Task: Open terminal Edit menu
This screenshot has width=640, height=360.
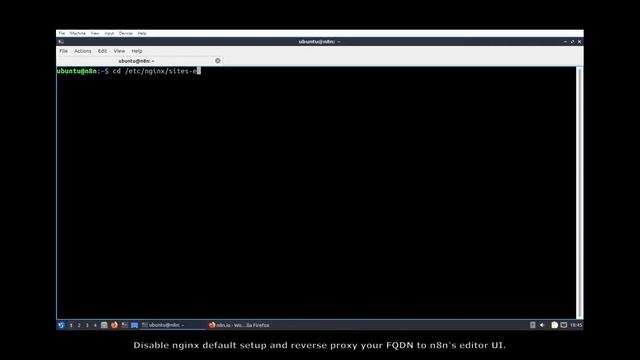Action: click(102, 51)
